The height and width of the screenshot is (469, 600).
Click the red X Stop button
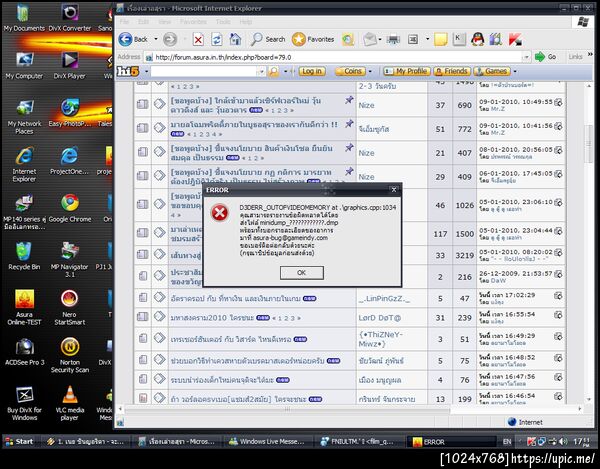pos(198,39)
